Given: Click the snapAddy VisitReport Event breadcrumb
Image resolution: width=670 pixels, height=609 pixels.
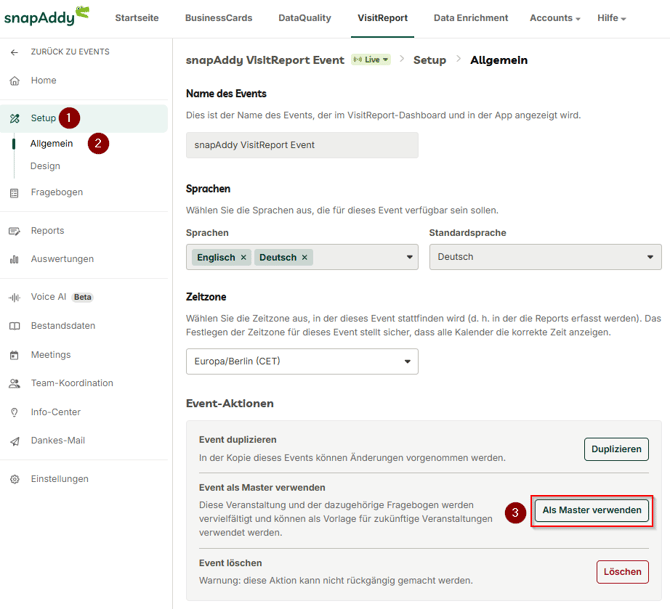Looking at the screenshot, I should [x=265, y=60].
